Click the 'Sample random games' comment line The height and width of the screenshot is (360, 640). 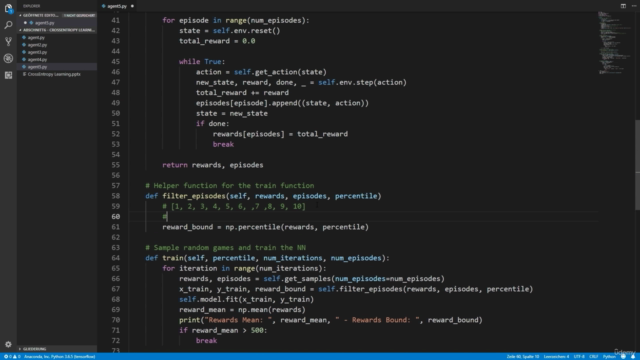226,248
